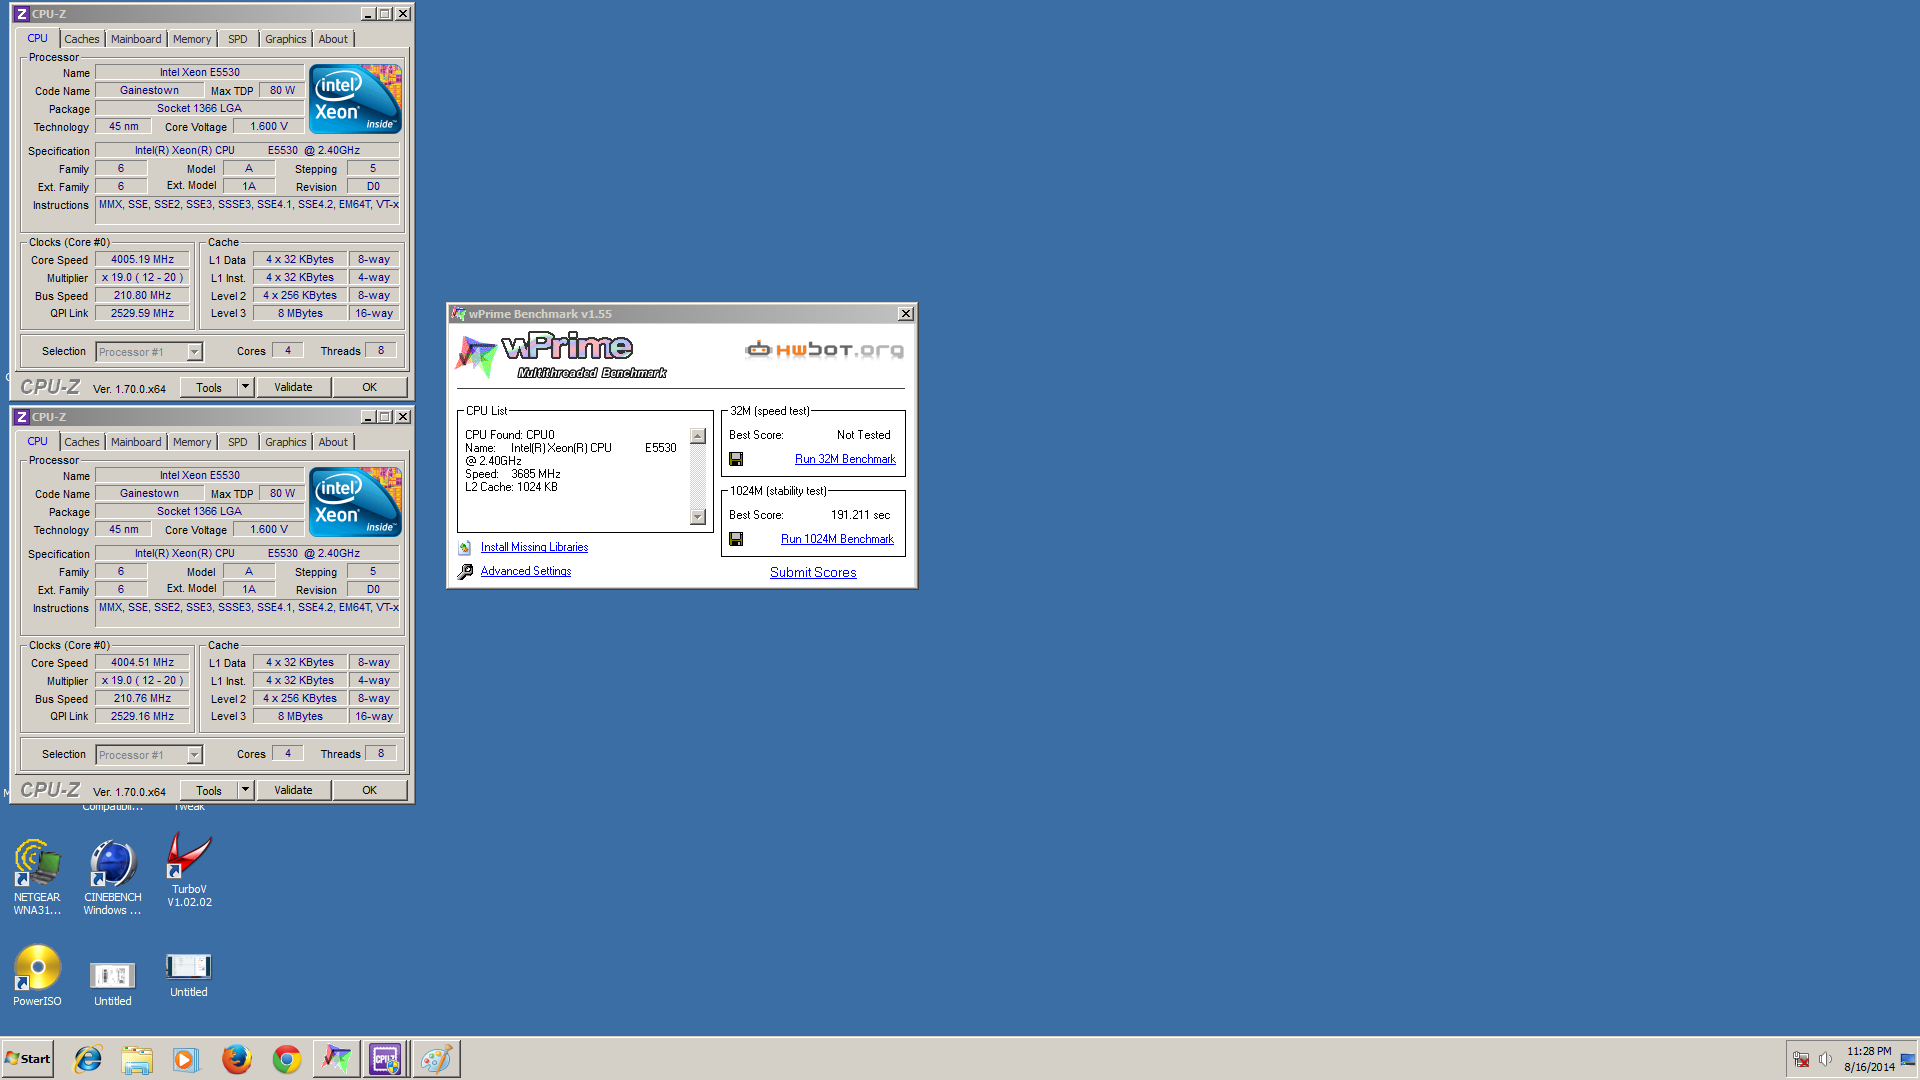Open Windows Media Player on taskbar
This screenshot has height=1080, width=1920.
pos(186,1059)
